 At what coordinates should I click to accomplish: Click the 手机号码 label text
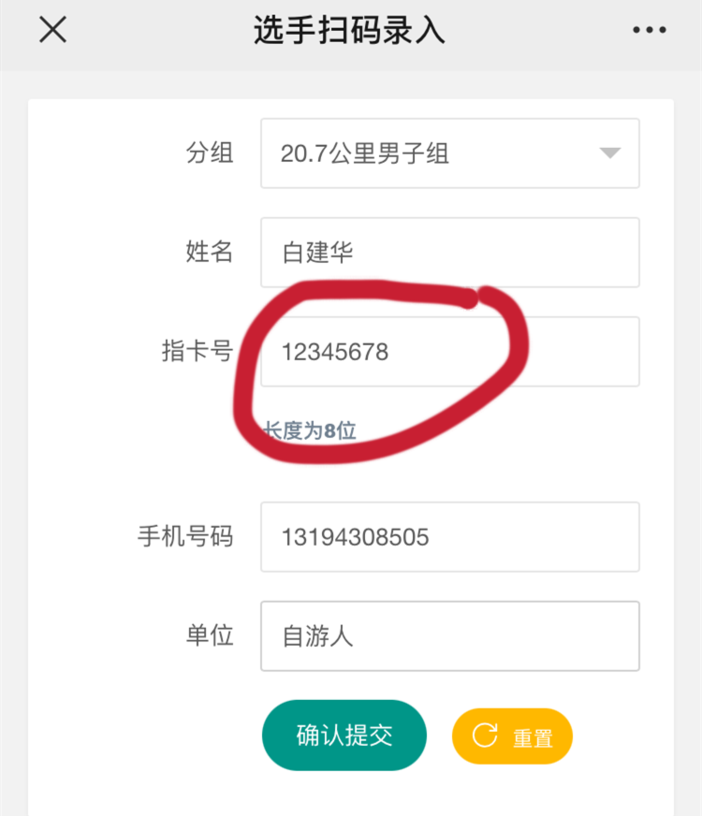[x=185, y=537]
